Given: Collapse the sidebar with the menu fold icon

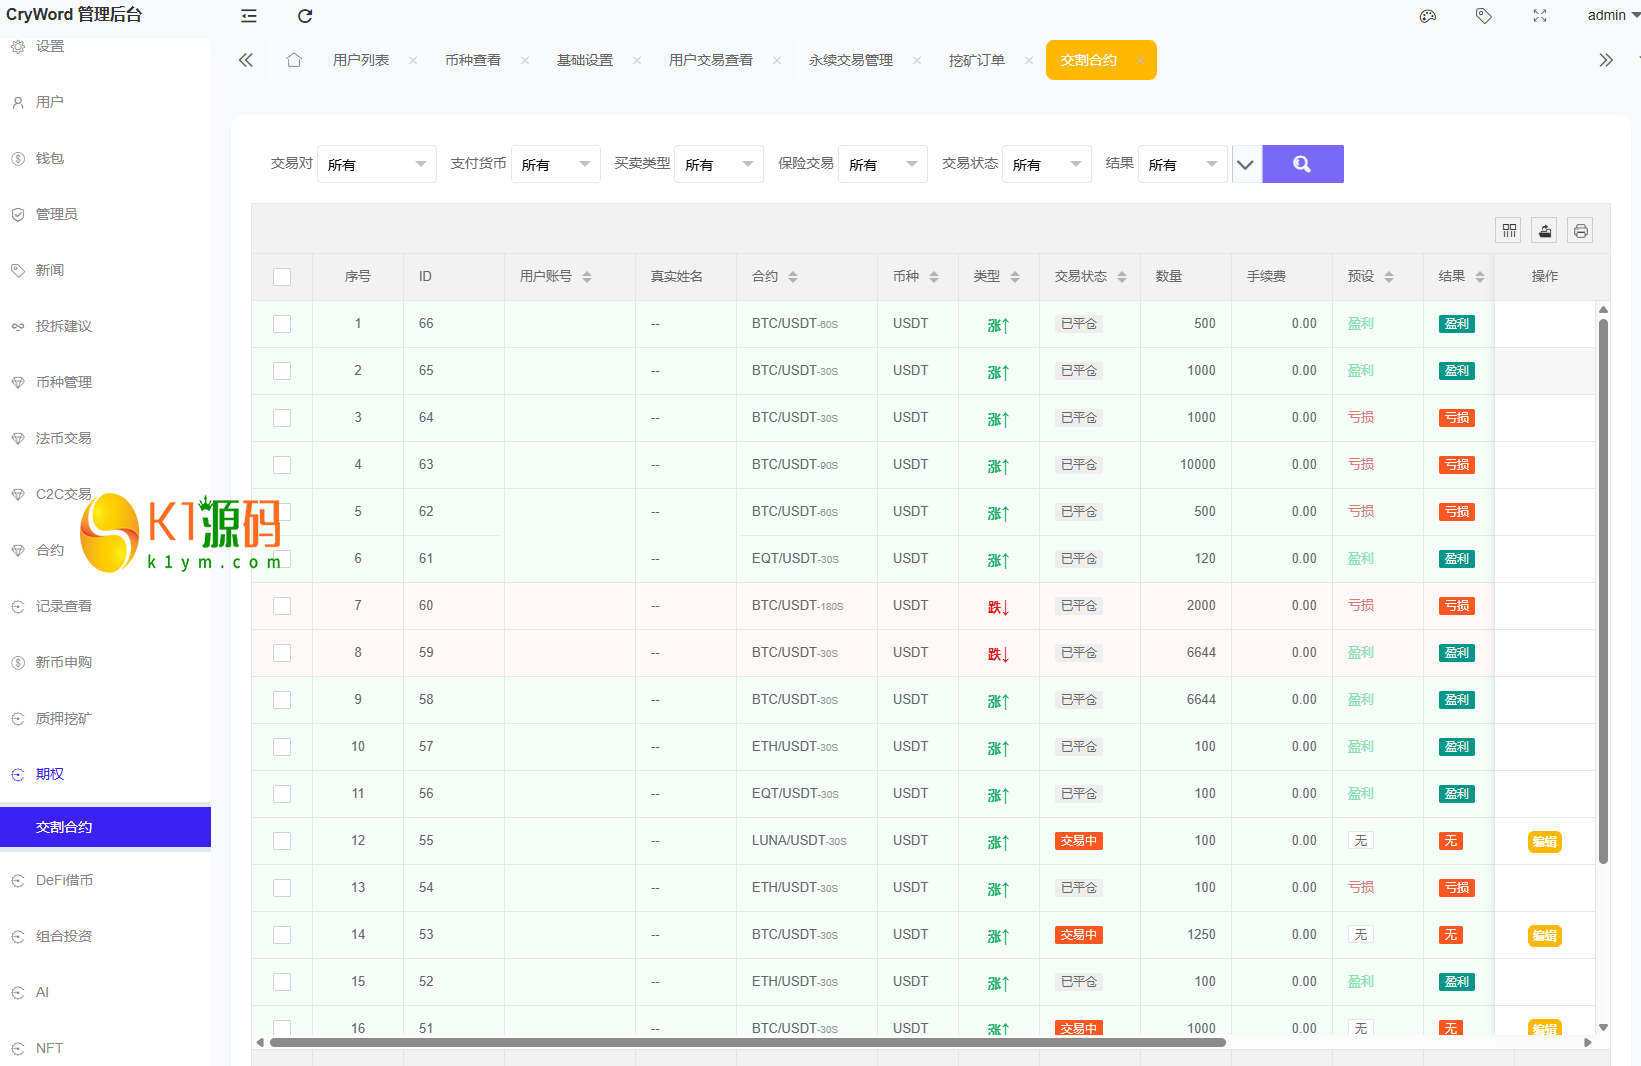Looking at the screenshot, I should pyautogui.click(x=249, y=16).
